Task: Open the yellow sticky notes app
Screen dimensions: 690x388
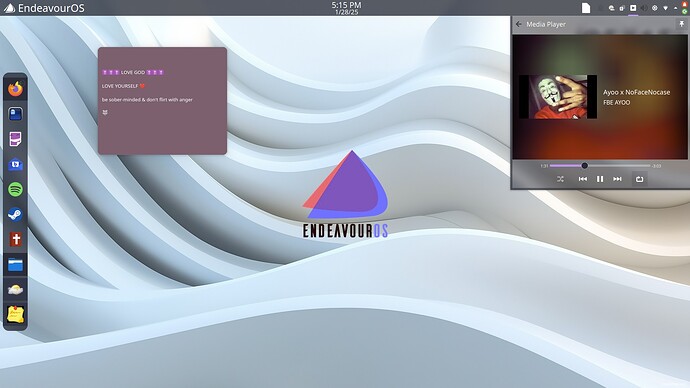Action: coord(15,315)
